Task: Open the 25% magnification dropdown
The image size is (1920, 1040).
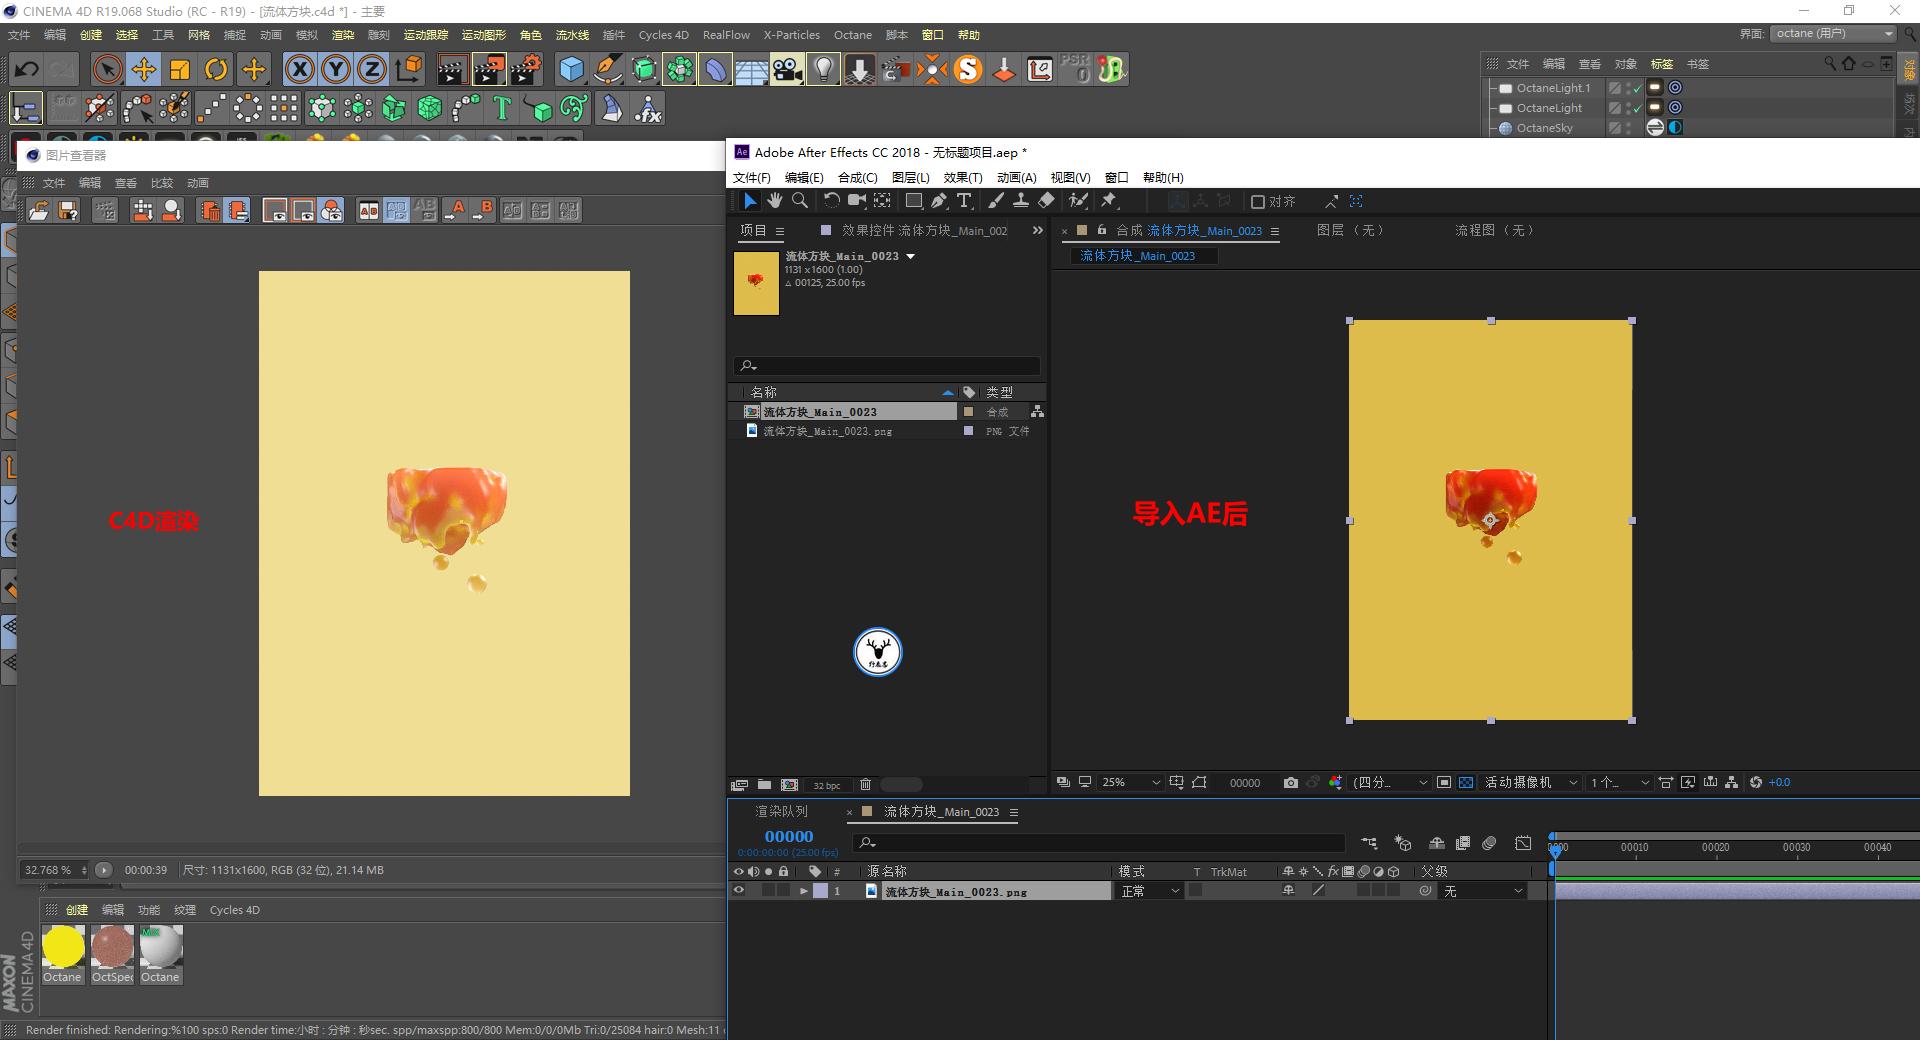Action: click(1131, 783)
